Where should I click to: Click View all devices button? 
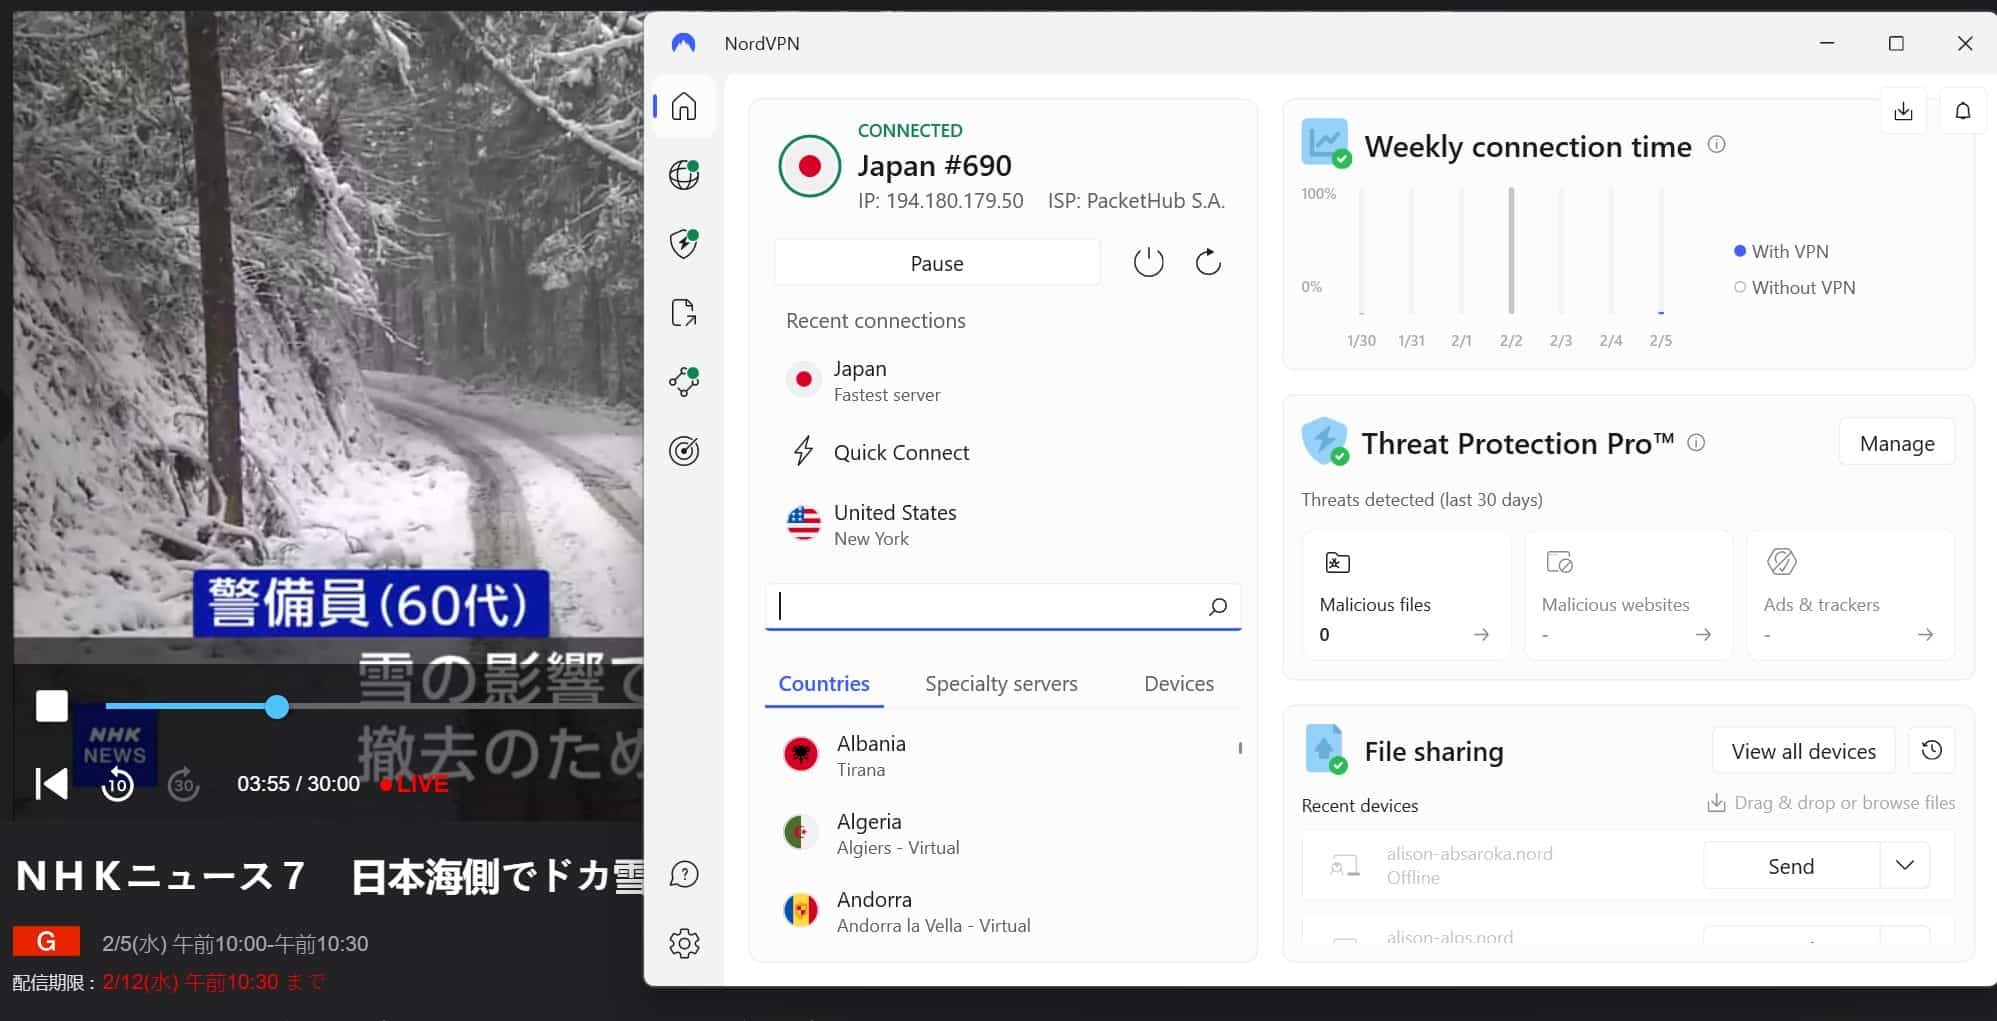[x=1803, y=751]
